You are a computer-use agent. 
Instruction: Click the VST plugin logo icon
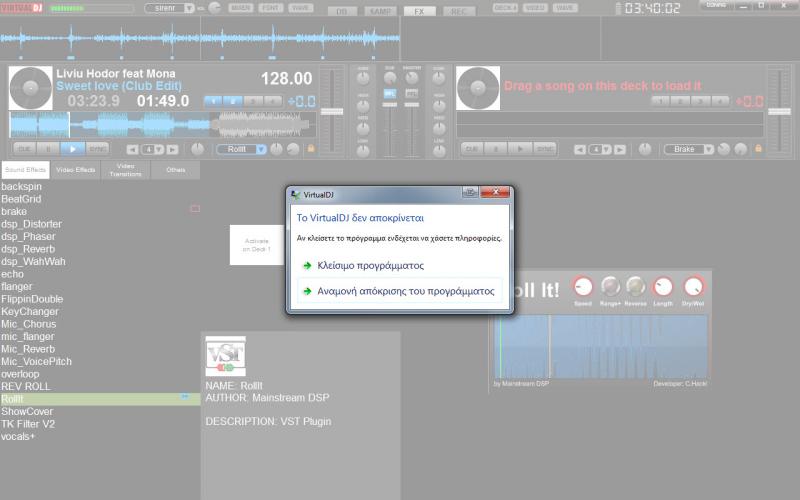pos(226,356)
